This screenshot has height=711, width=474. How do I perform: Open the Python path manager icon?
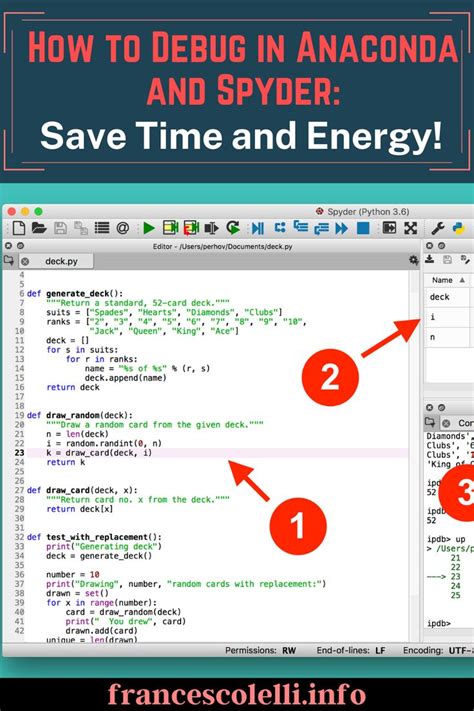tap(459, 228)
